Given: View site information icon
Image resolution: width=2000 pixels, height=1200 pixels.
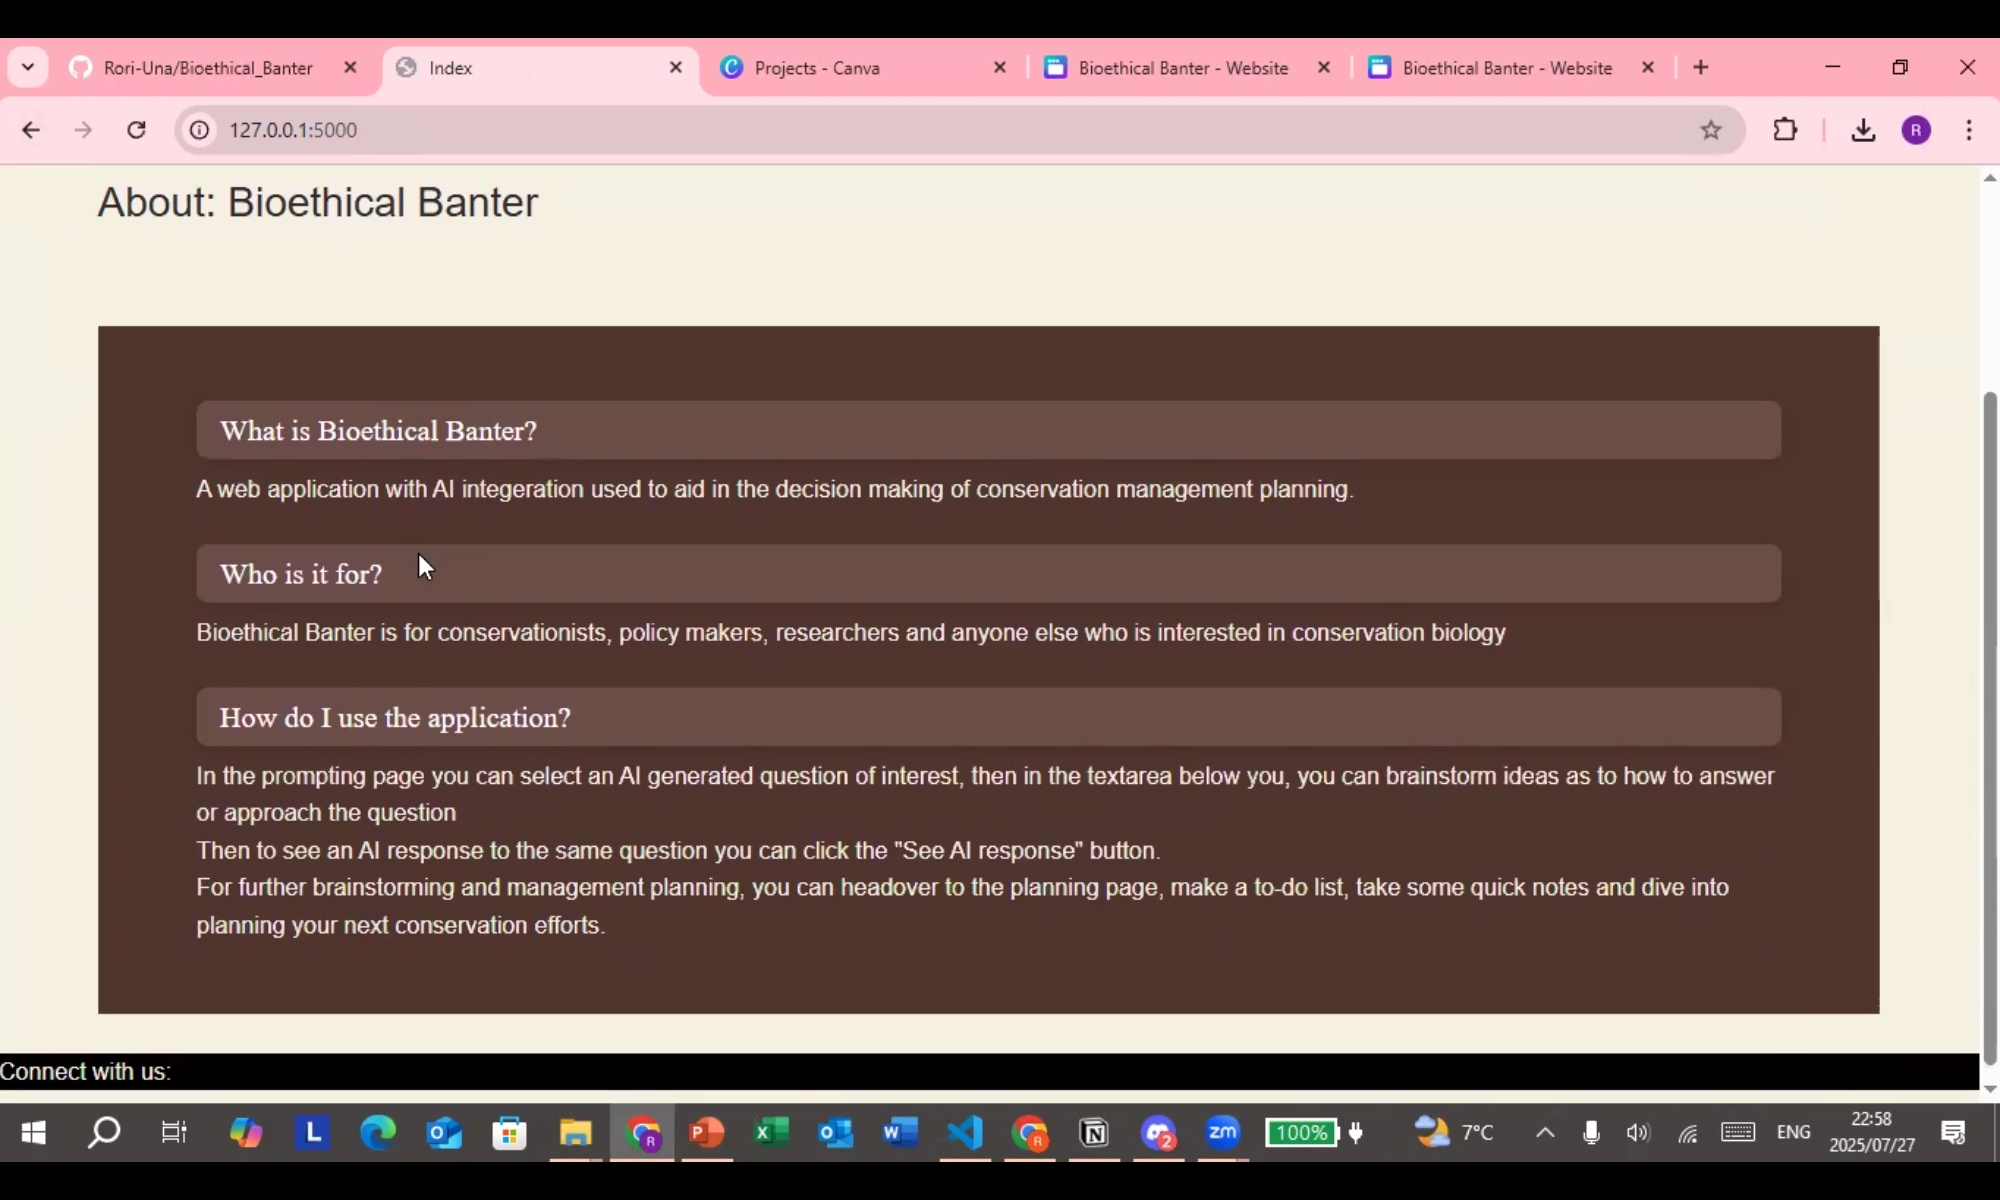Looking at the screenshot, I should point(200,130).
